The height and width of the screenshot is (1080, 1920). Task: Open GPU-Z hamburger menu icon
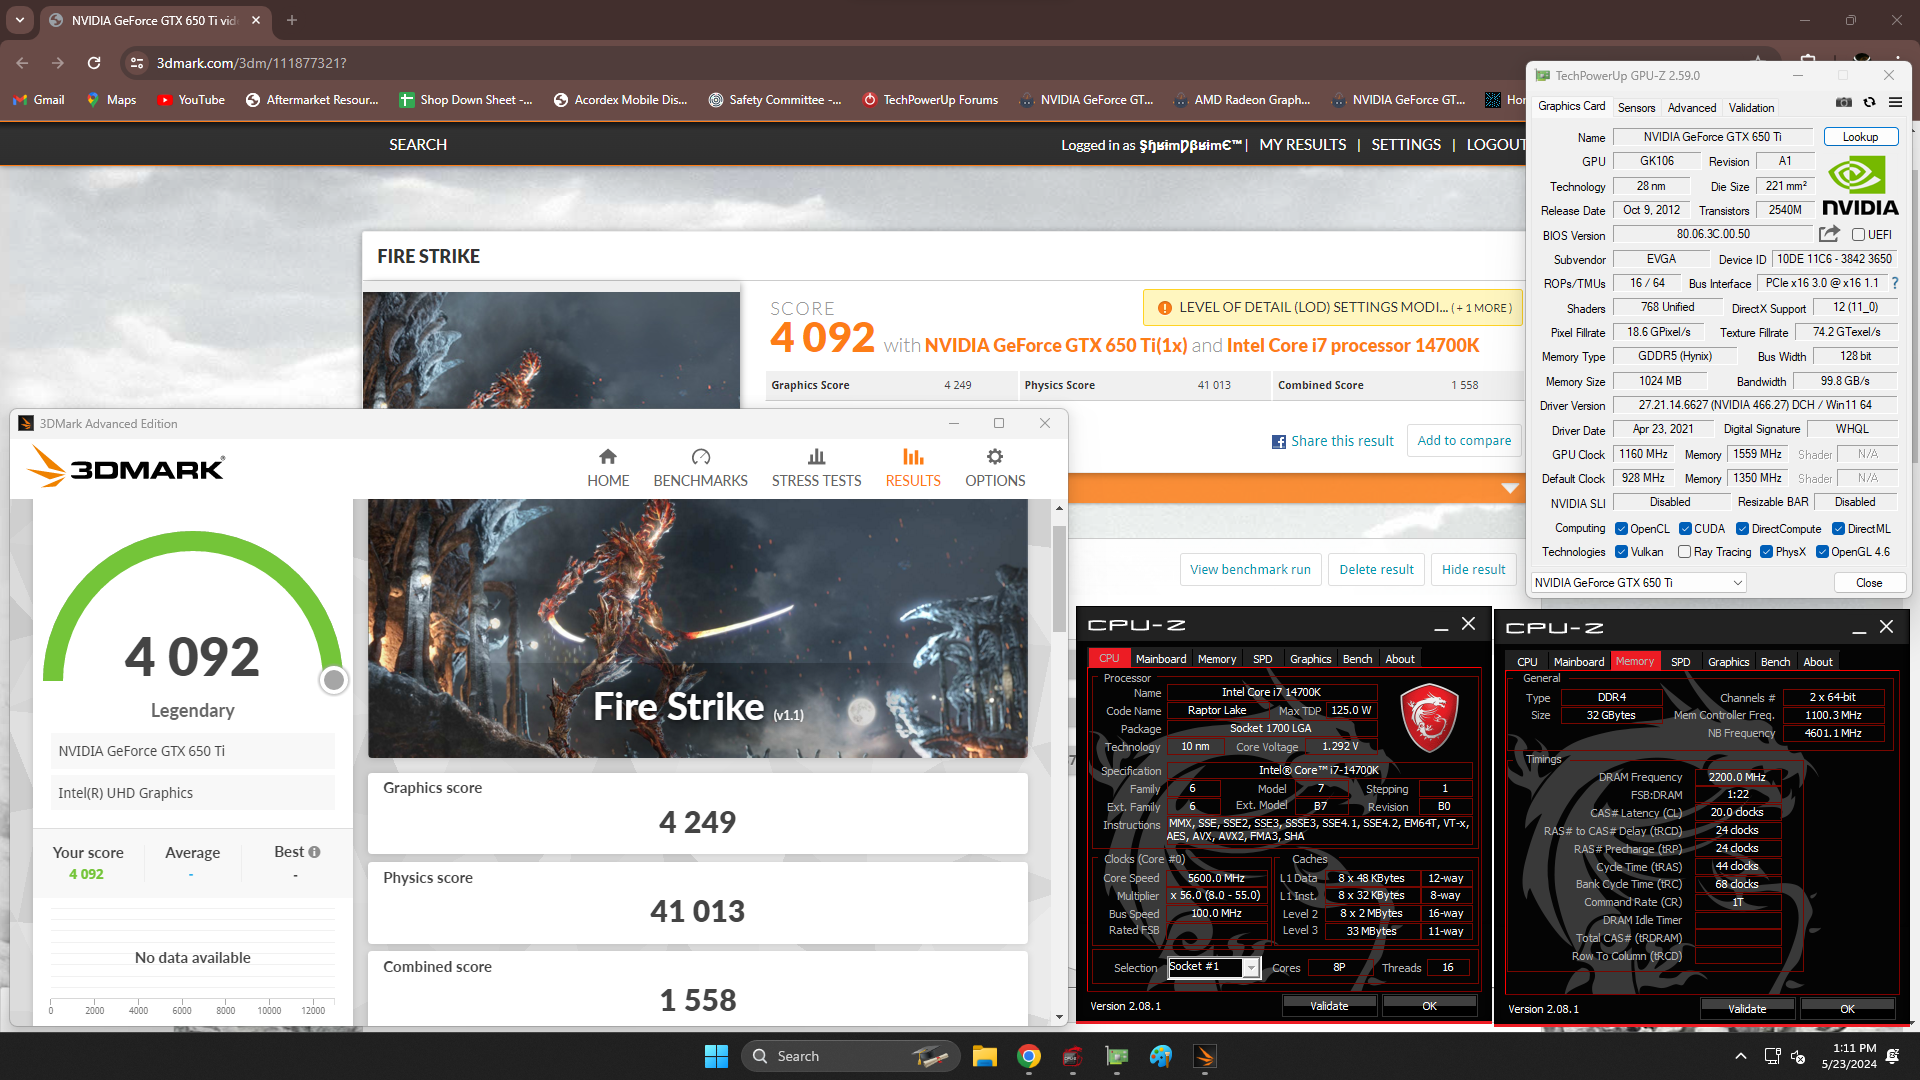click(x=1895, y=103)
